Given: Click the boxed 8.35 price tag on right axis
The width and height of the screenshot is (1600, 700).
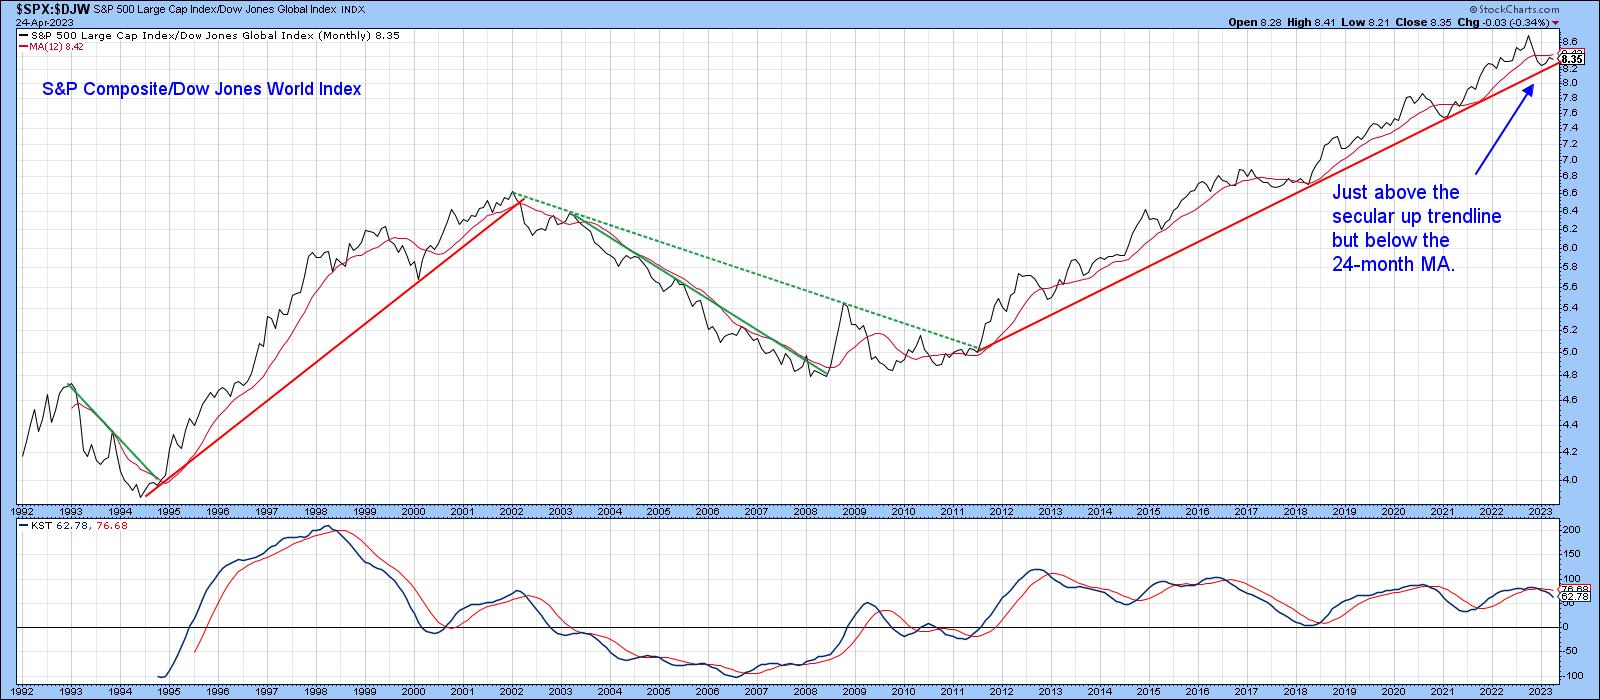Looking at the screenshot, I should [1572, 60].
